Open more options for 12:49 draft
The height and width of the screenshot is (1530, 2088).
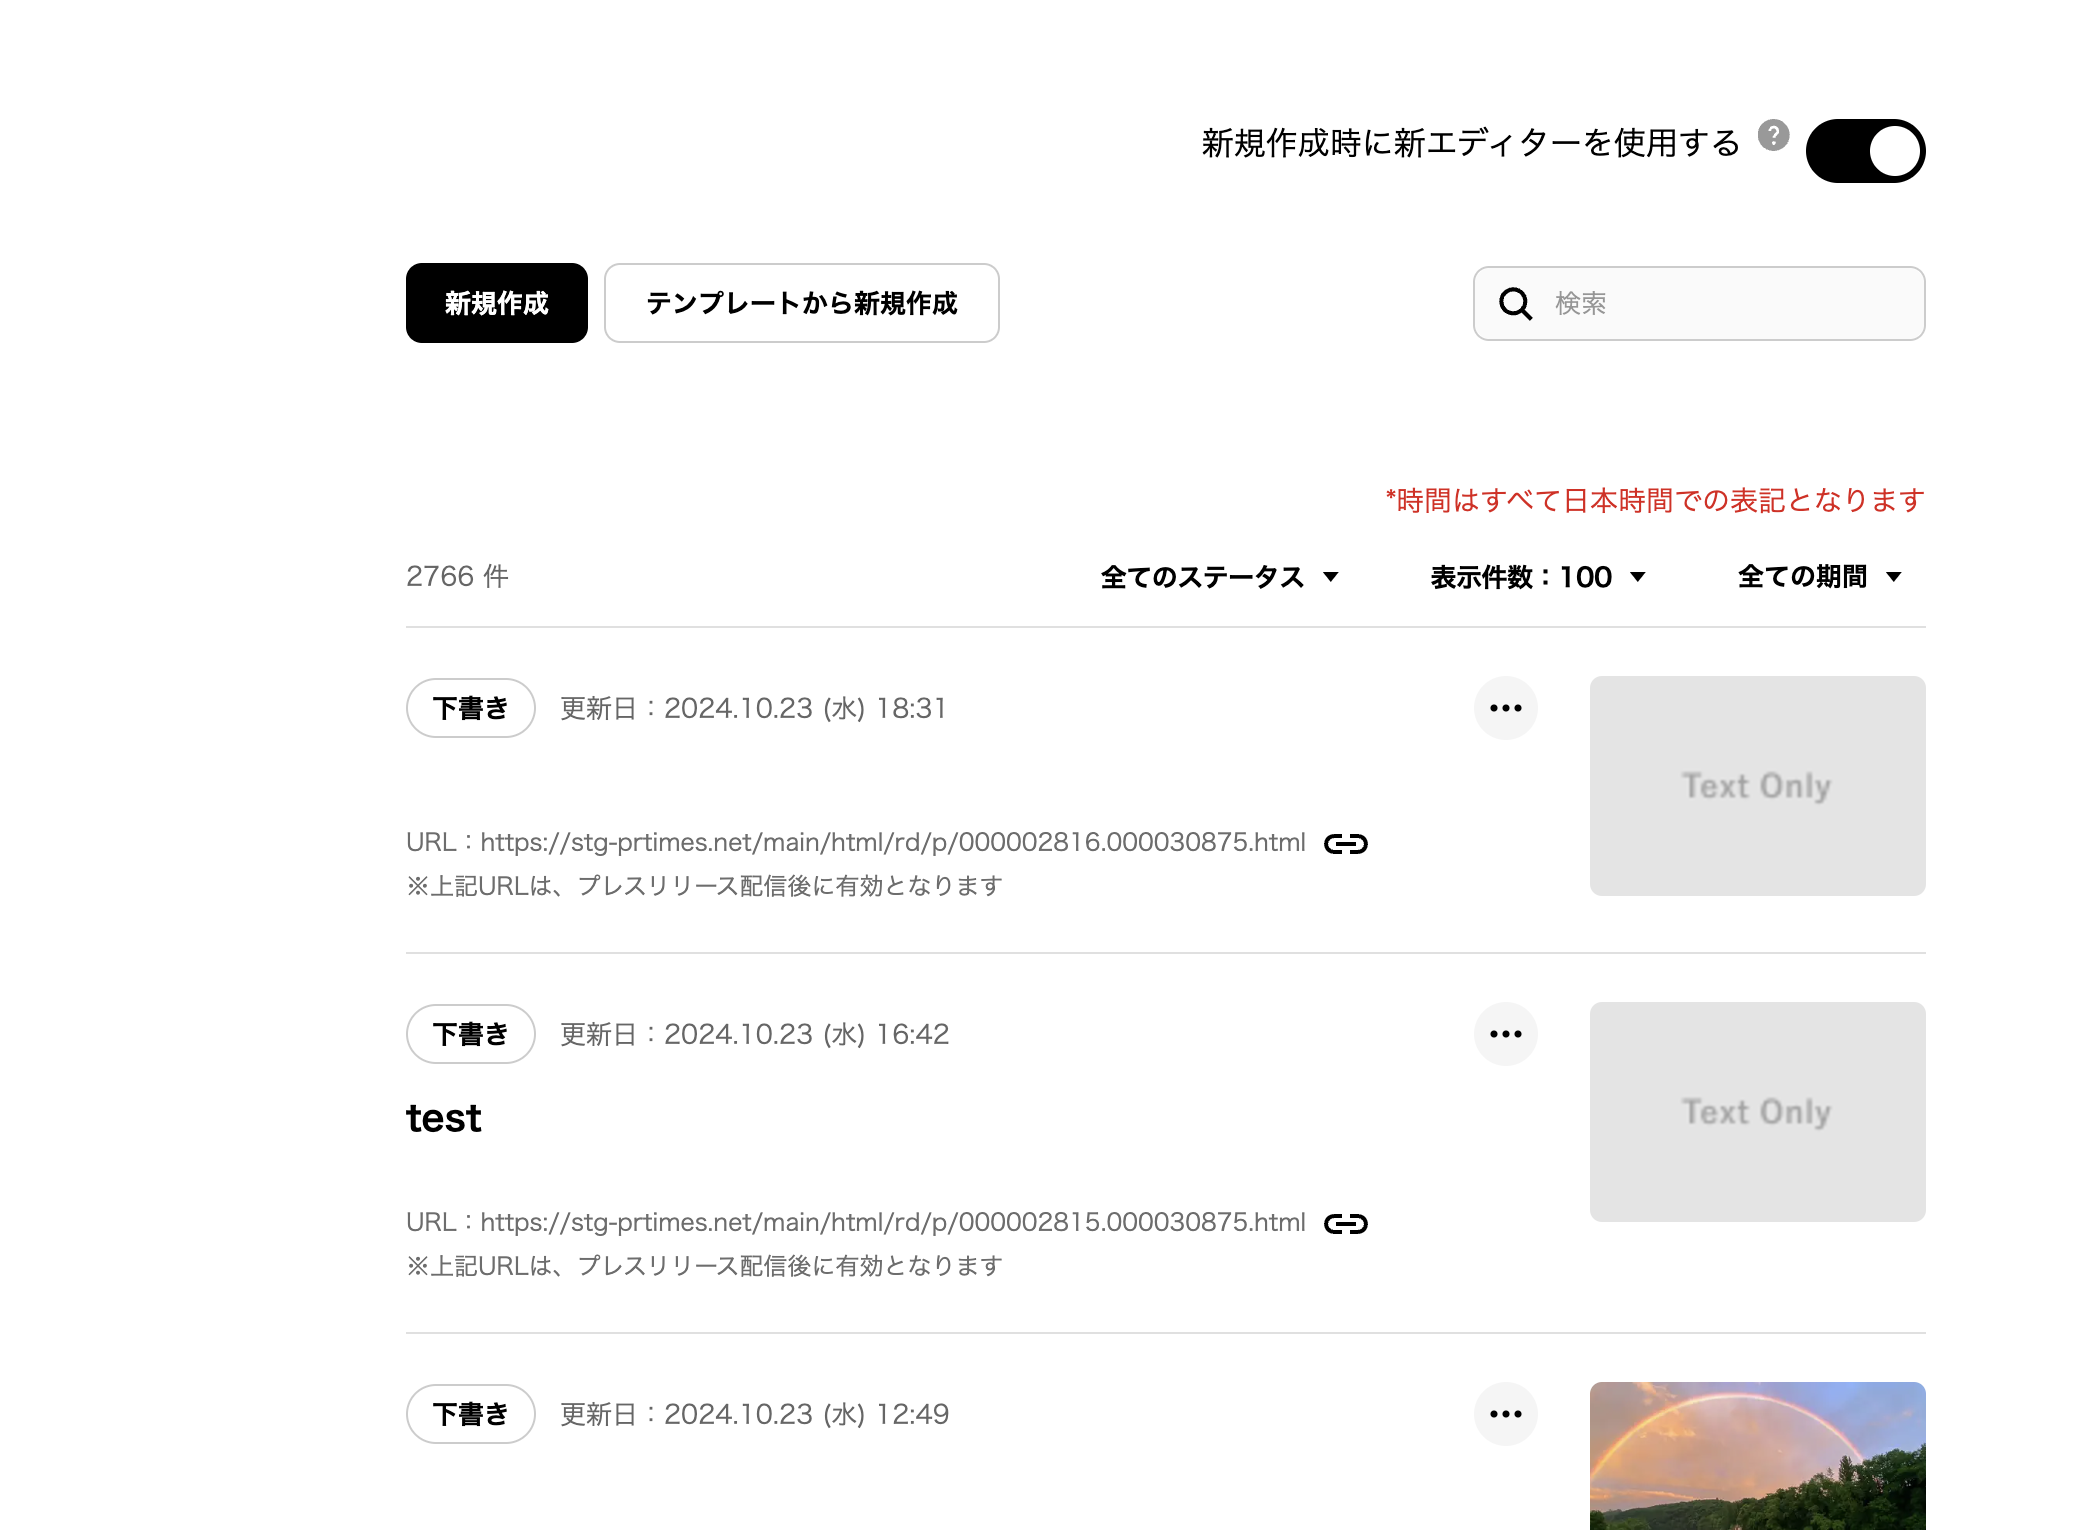tap(1505, 1414)
